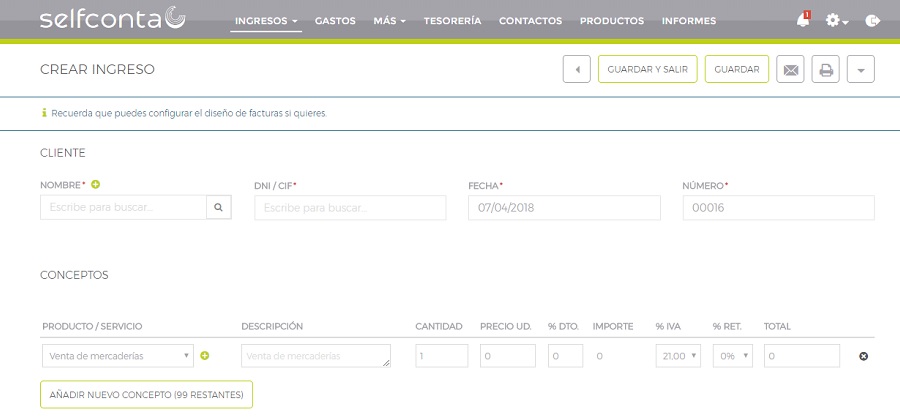Screen dimensions: 900x419
Task: Open Tesorería section
Action: [x=452, y=21]
